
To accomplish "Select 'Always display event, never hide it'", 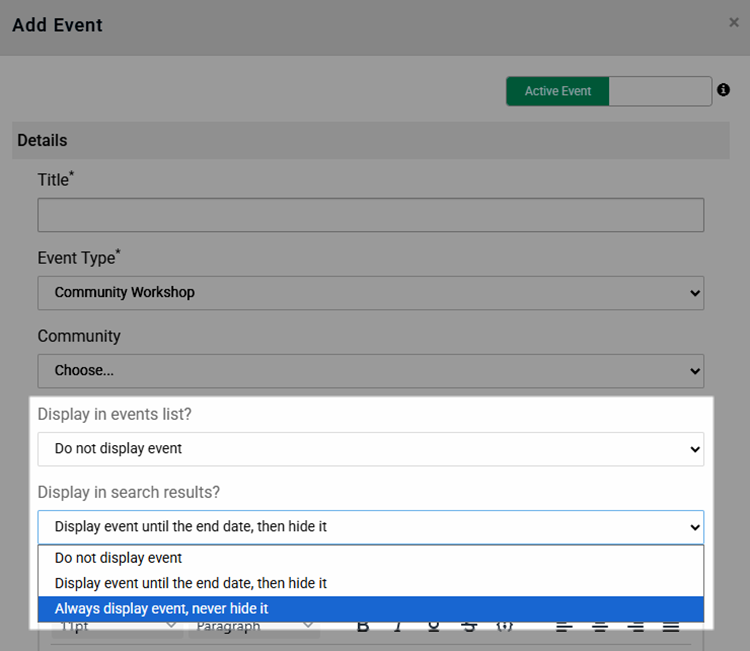I will coord(370,609).
